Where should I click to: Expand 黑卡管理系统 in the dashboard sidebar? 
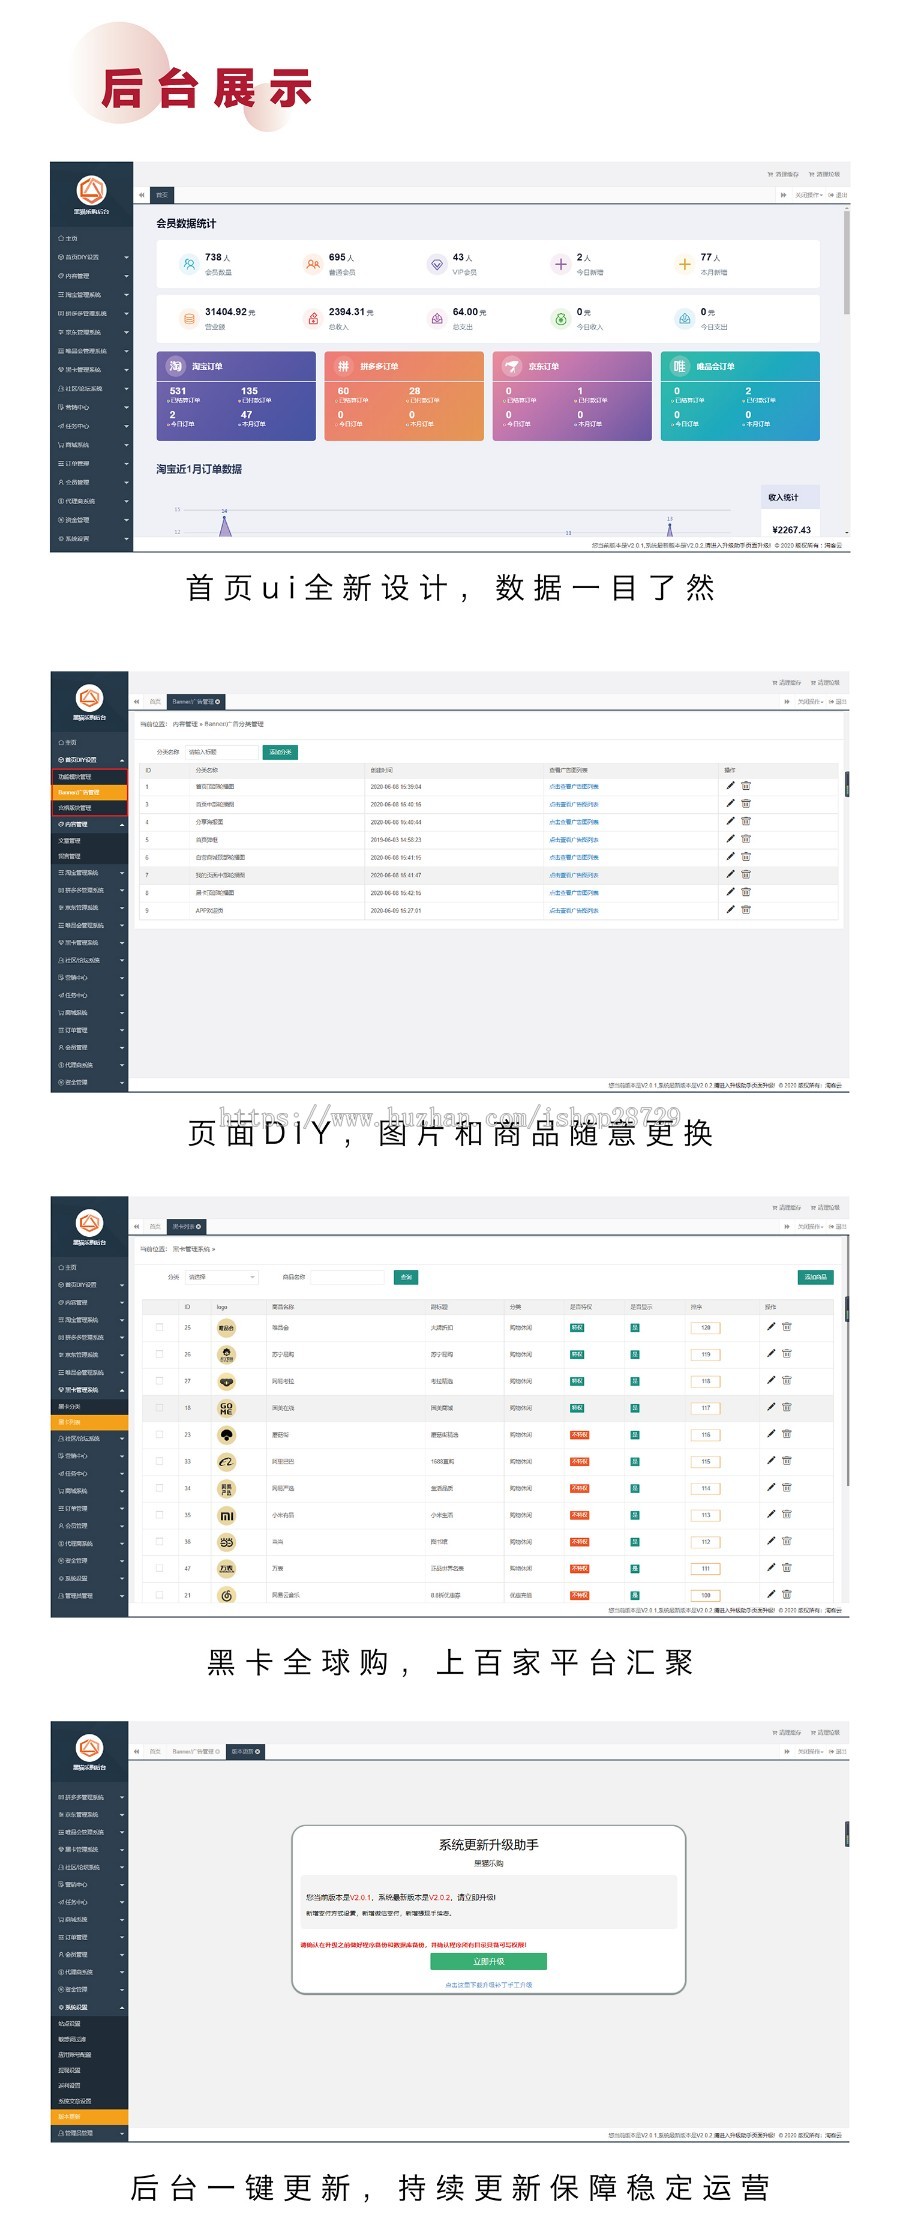click(x=92, y=370)
